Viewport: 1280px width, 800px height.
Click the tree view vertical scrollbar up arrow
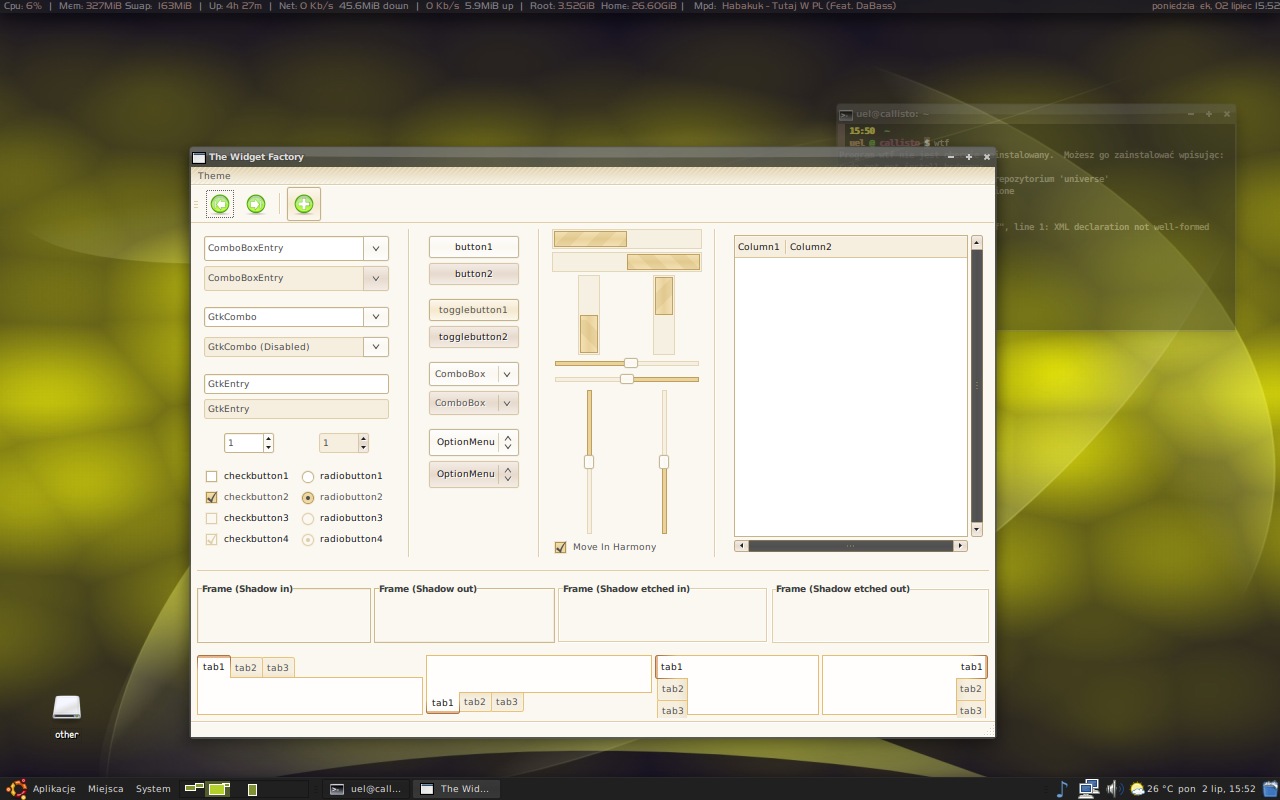[977, 242]
